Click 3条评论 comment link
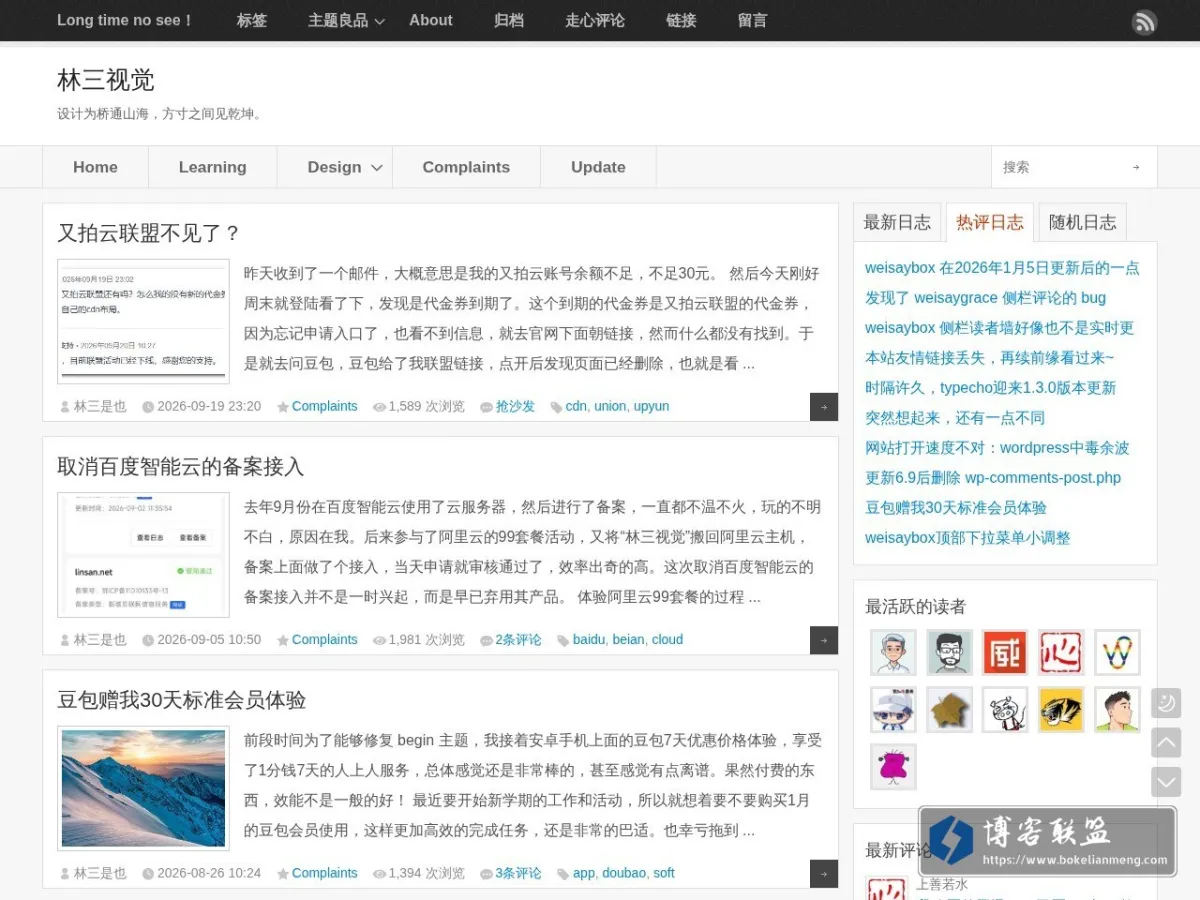Viewport: 1200px width, 900px height. tap(518, 873)
